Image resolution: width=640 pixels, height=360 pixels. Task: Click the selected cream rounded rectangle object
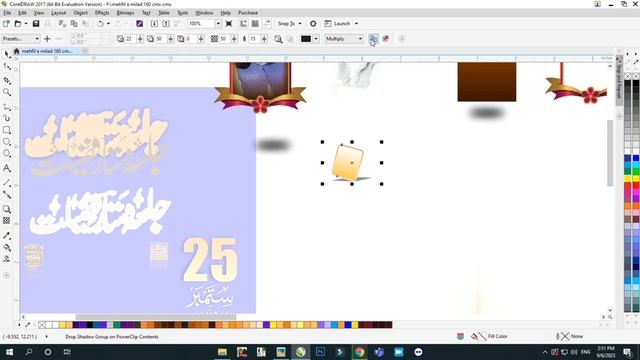348,162
